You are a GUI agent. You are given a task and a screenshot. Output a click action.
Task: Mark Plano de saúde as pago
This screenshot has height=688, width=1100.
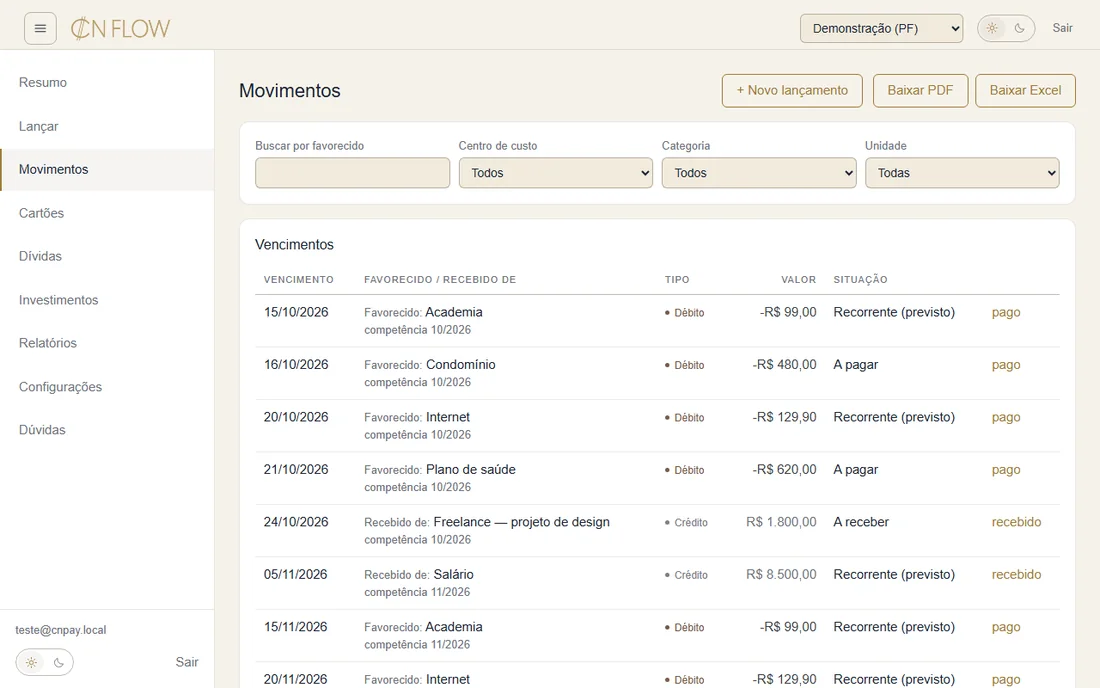1005,470
